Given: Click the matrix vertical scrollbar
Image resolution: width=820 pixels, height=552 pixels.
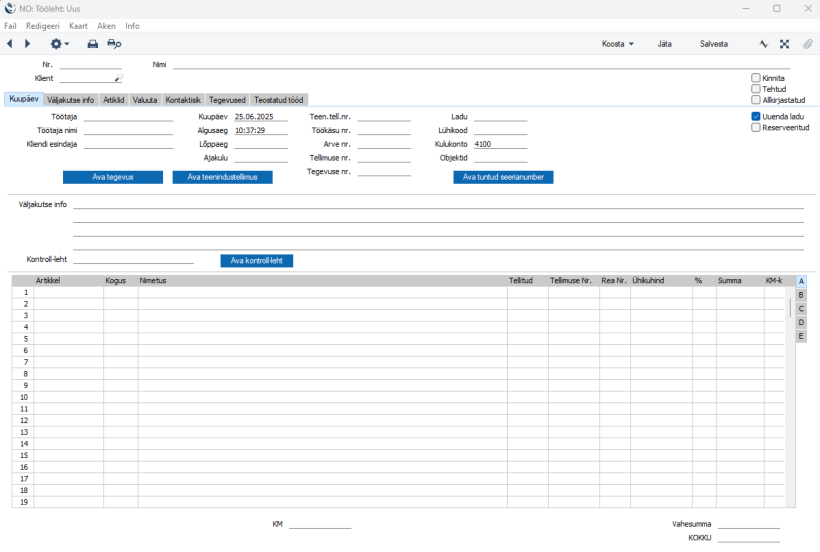Looking at the screenshot, I should [x=790, y=307].
